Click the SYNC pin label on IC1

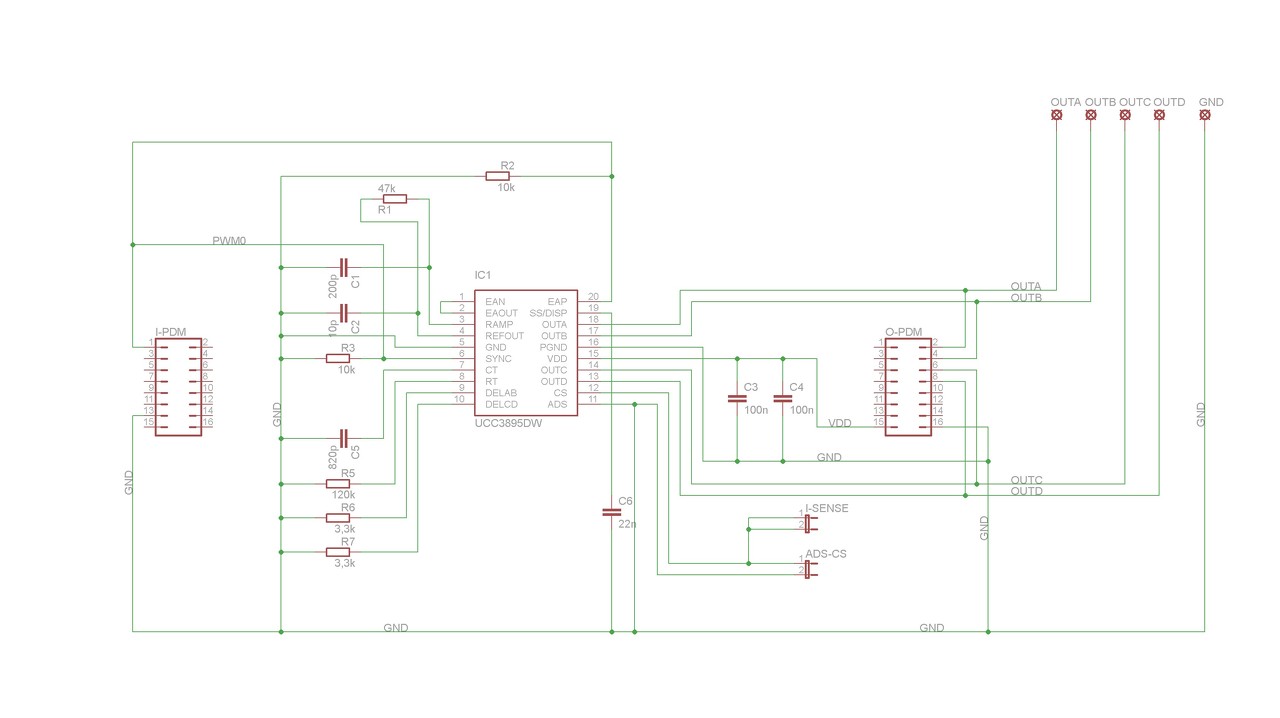tap(498, 358)
